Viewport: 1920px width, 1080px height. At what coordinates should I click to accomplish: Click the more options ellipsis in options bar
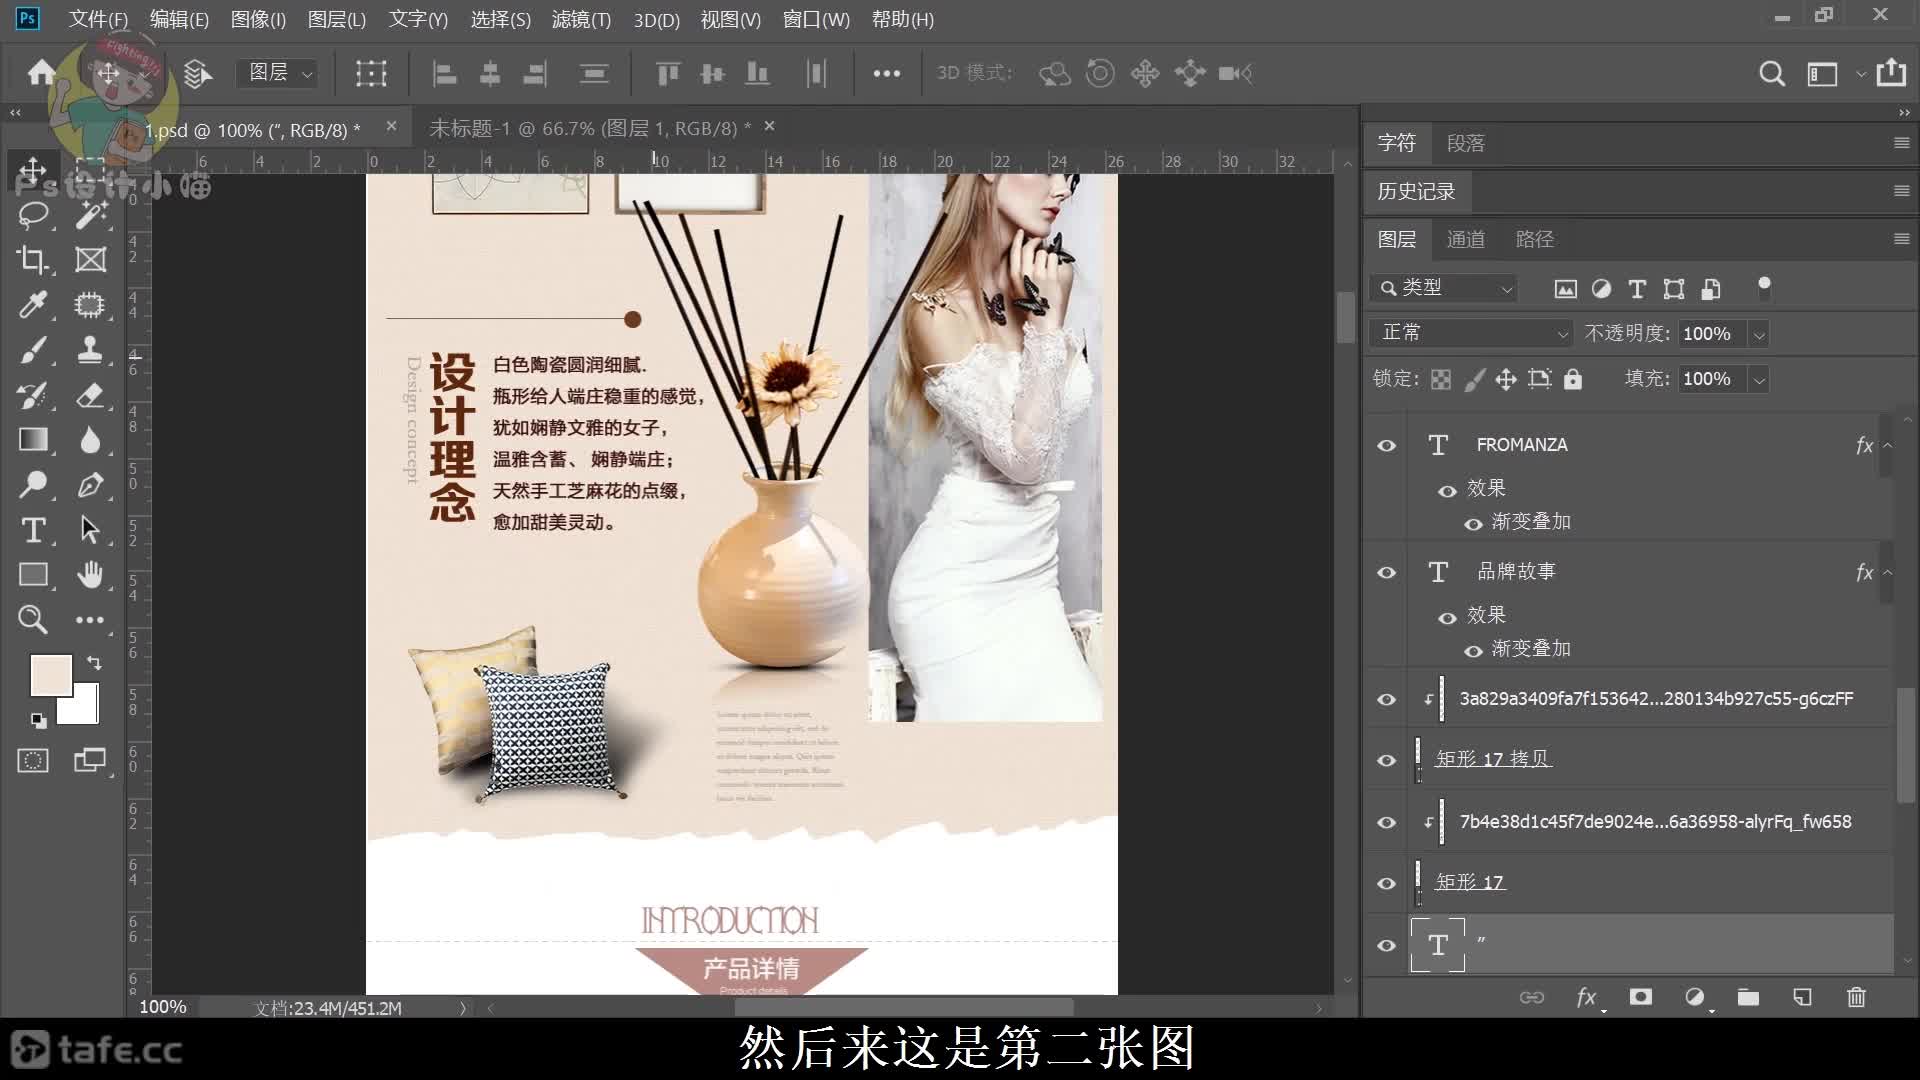886,73
